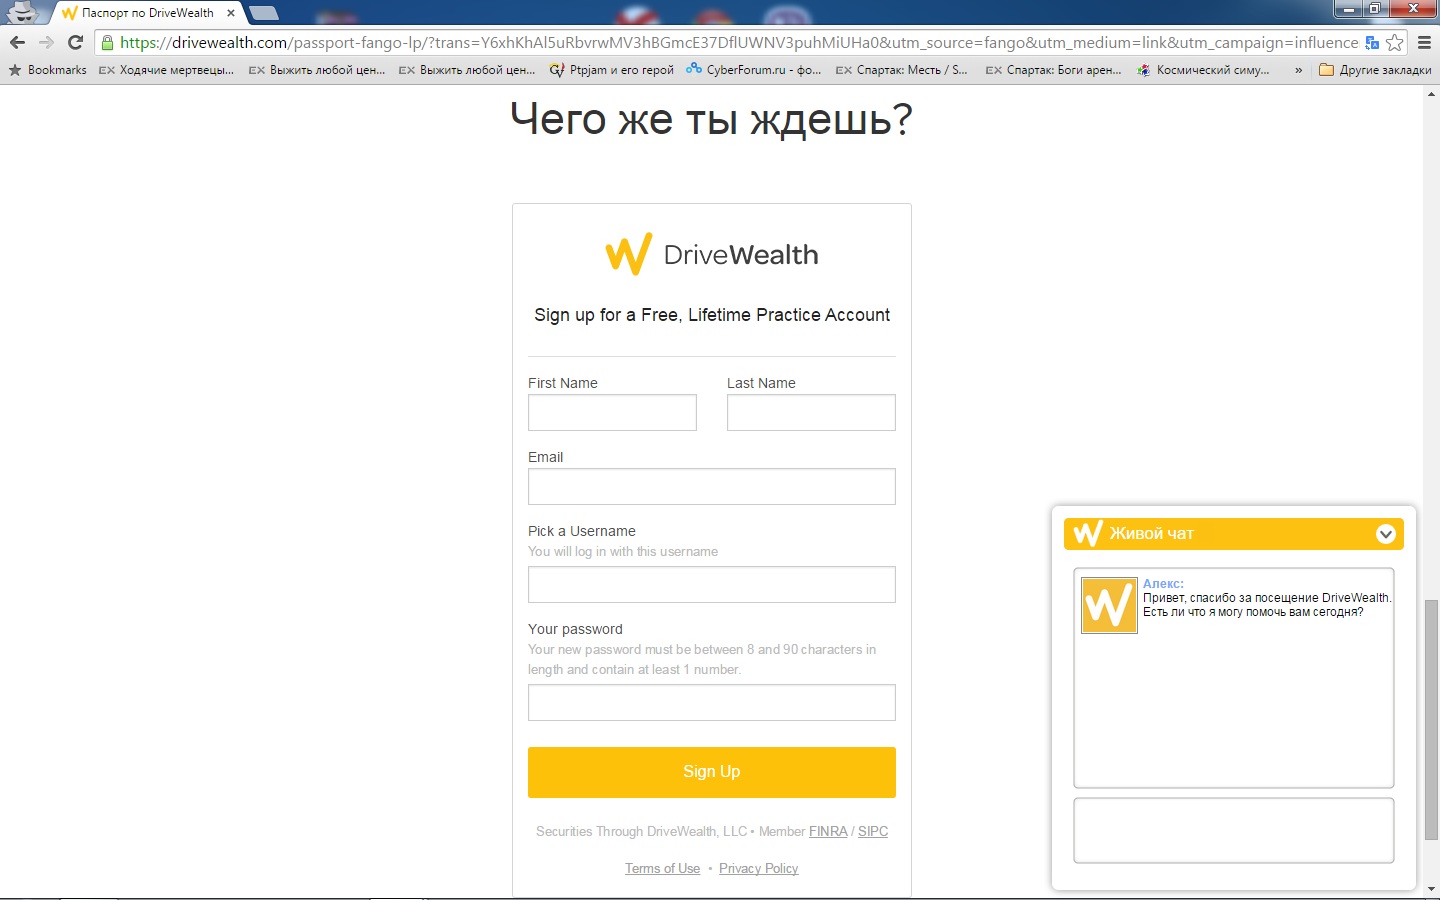Open Ptpjam и его герой bookmark

pos(612,70)
